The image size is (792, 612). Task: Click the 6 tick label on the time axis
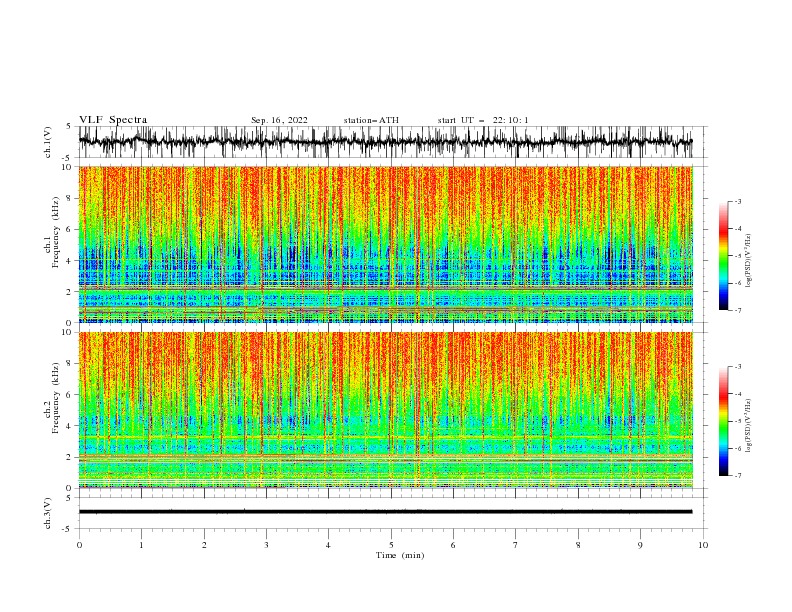click(453, 545)
